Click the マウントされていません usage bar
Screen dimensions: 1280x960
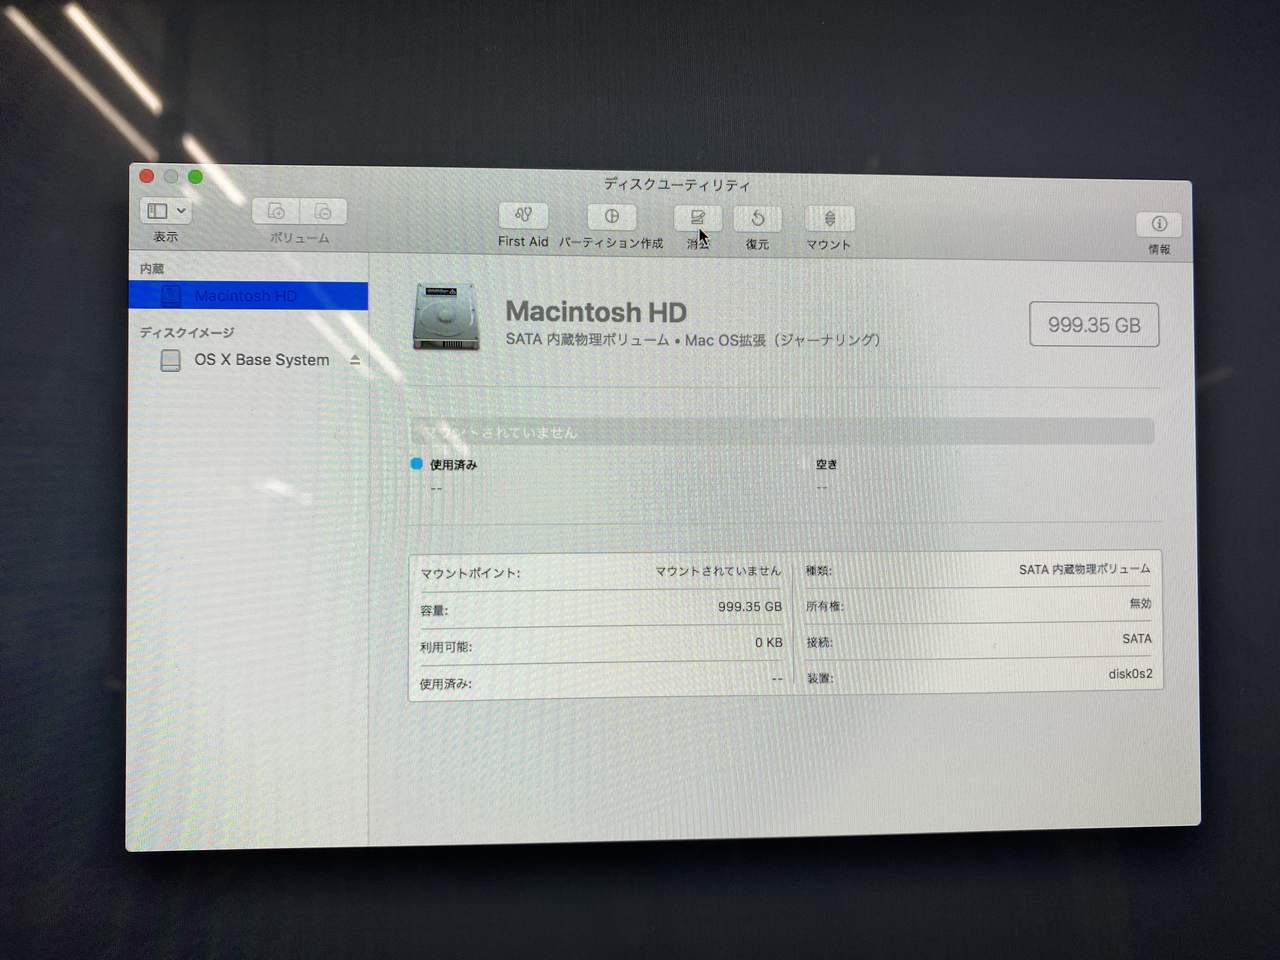[x=782, y=432]
